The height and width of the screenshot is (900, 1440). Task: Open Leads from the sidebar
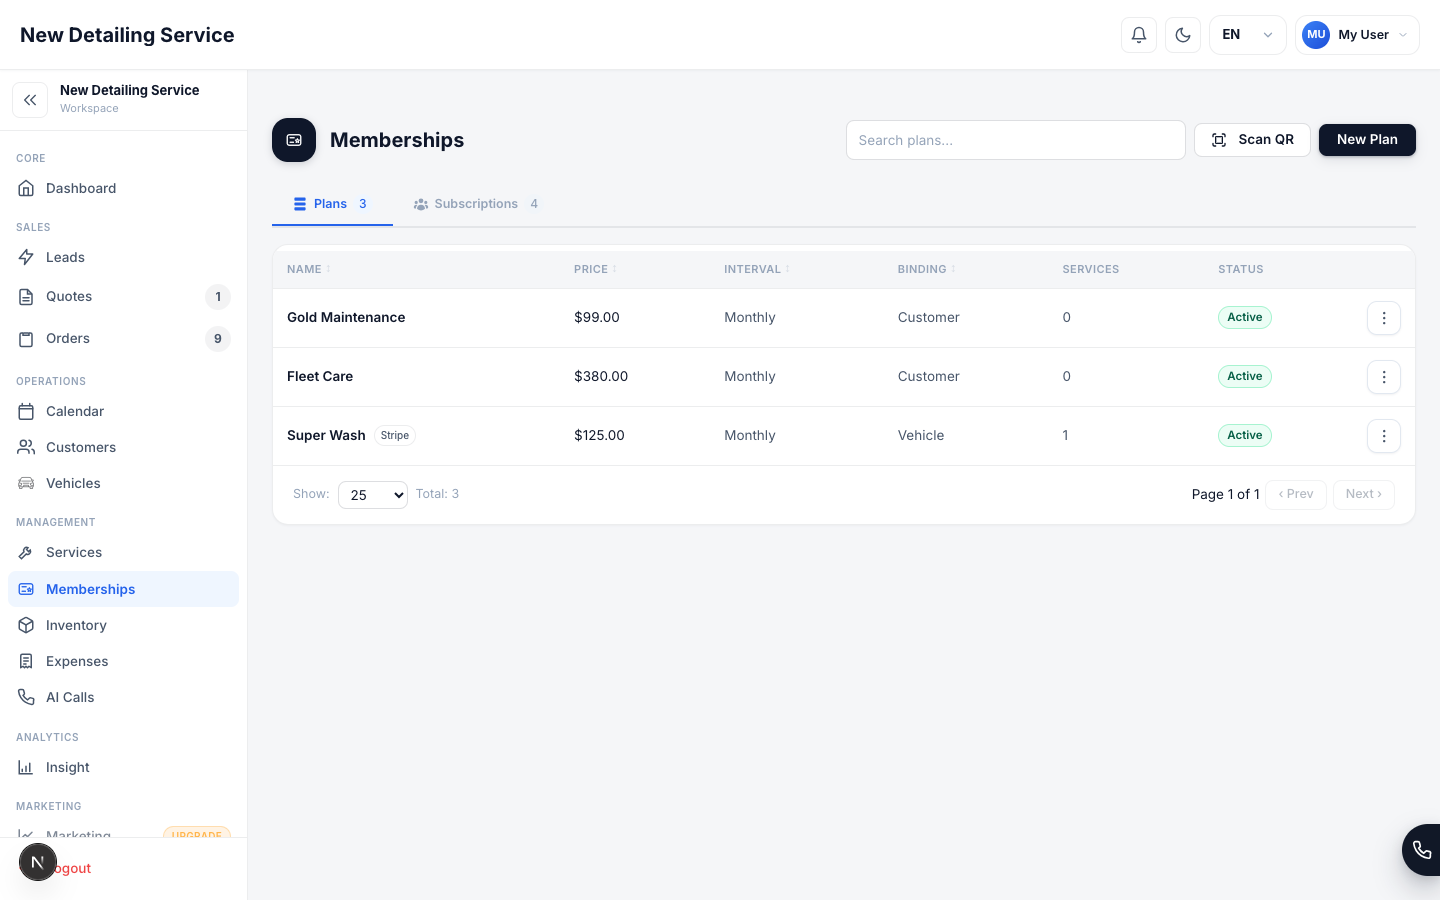pyautogui.click(x=123, y=257)
